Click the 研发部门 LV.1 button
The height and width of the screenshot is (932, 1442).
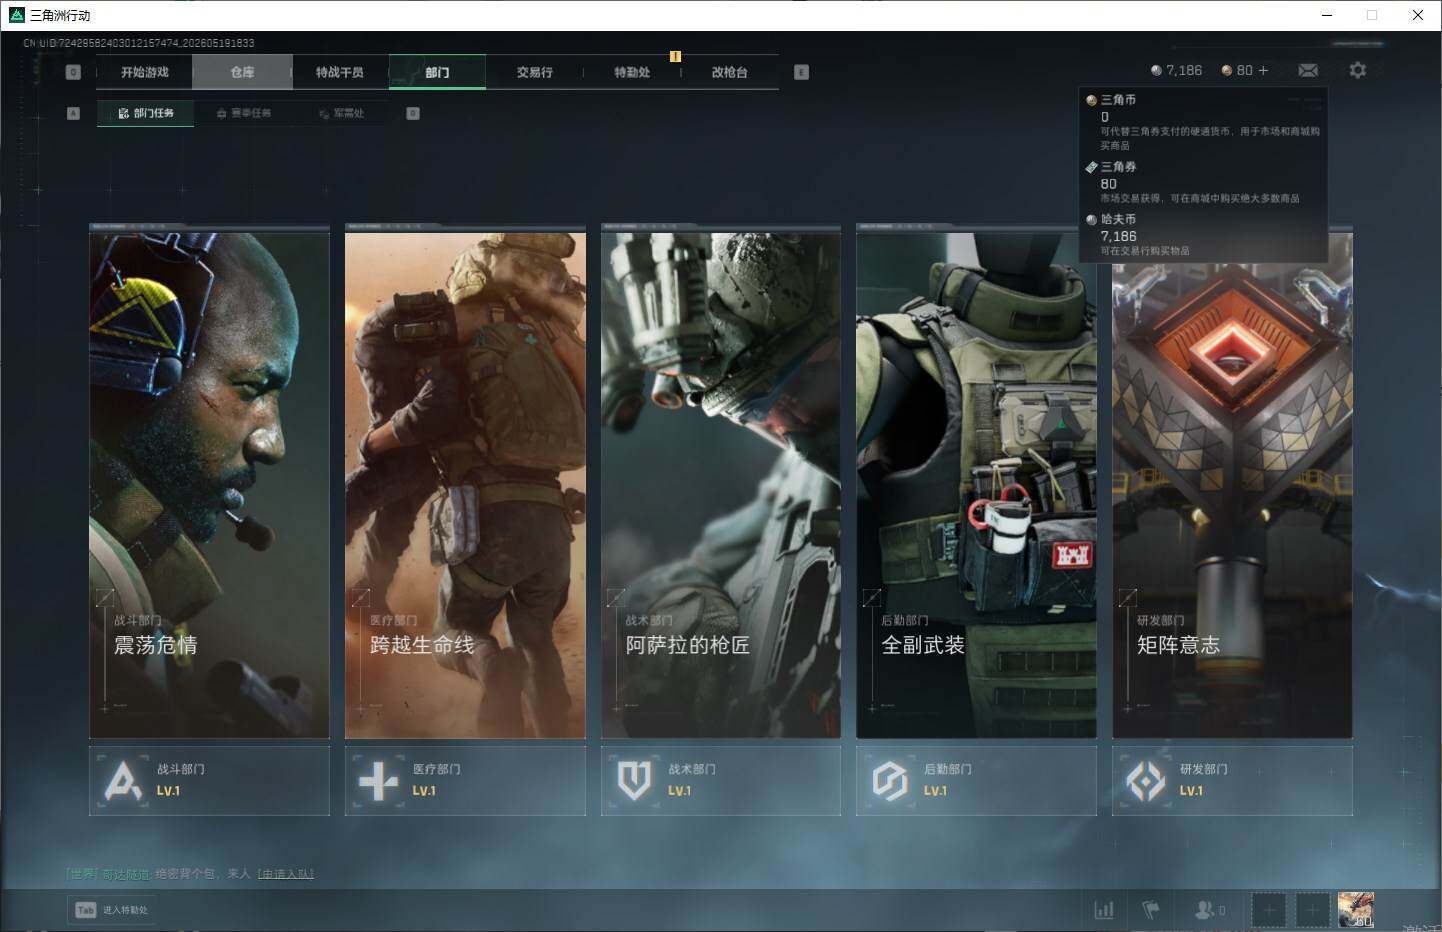tap(1232, 780)
